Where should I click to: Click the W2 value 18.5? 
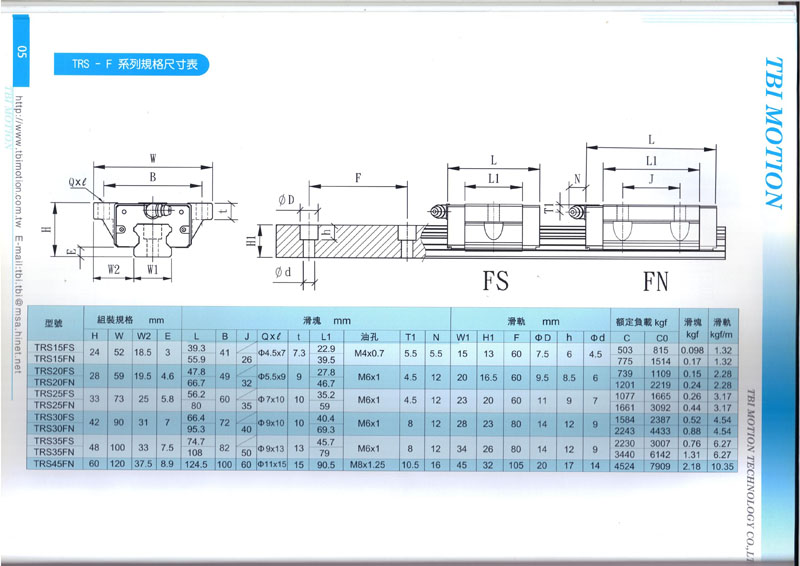point(143,353)
